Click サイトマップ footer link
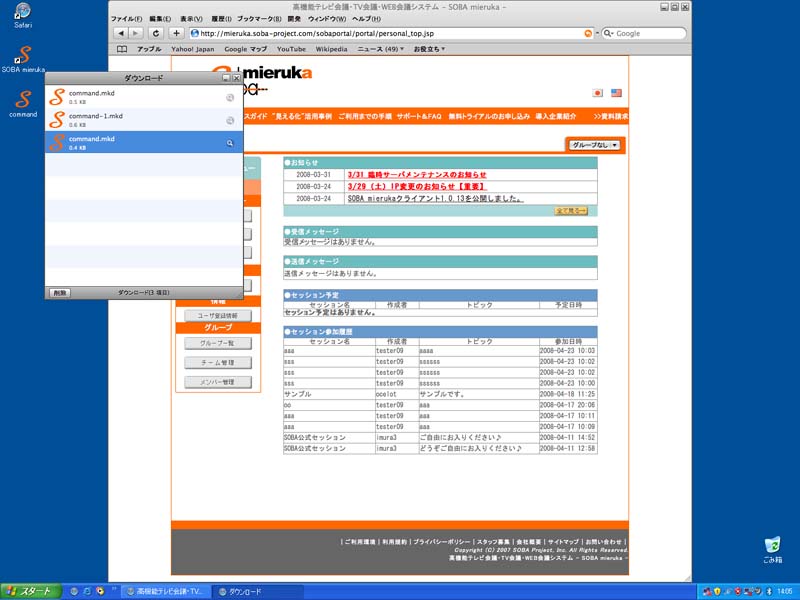Image resolution: width=800 pixels, height=600 pixels. click(x=563, y=542)
